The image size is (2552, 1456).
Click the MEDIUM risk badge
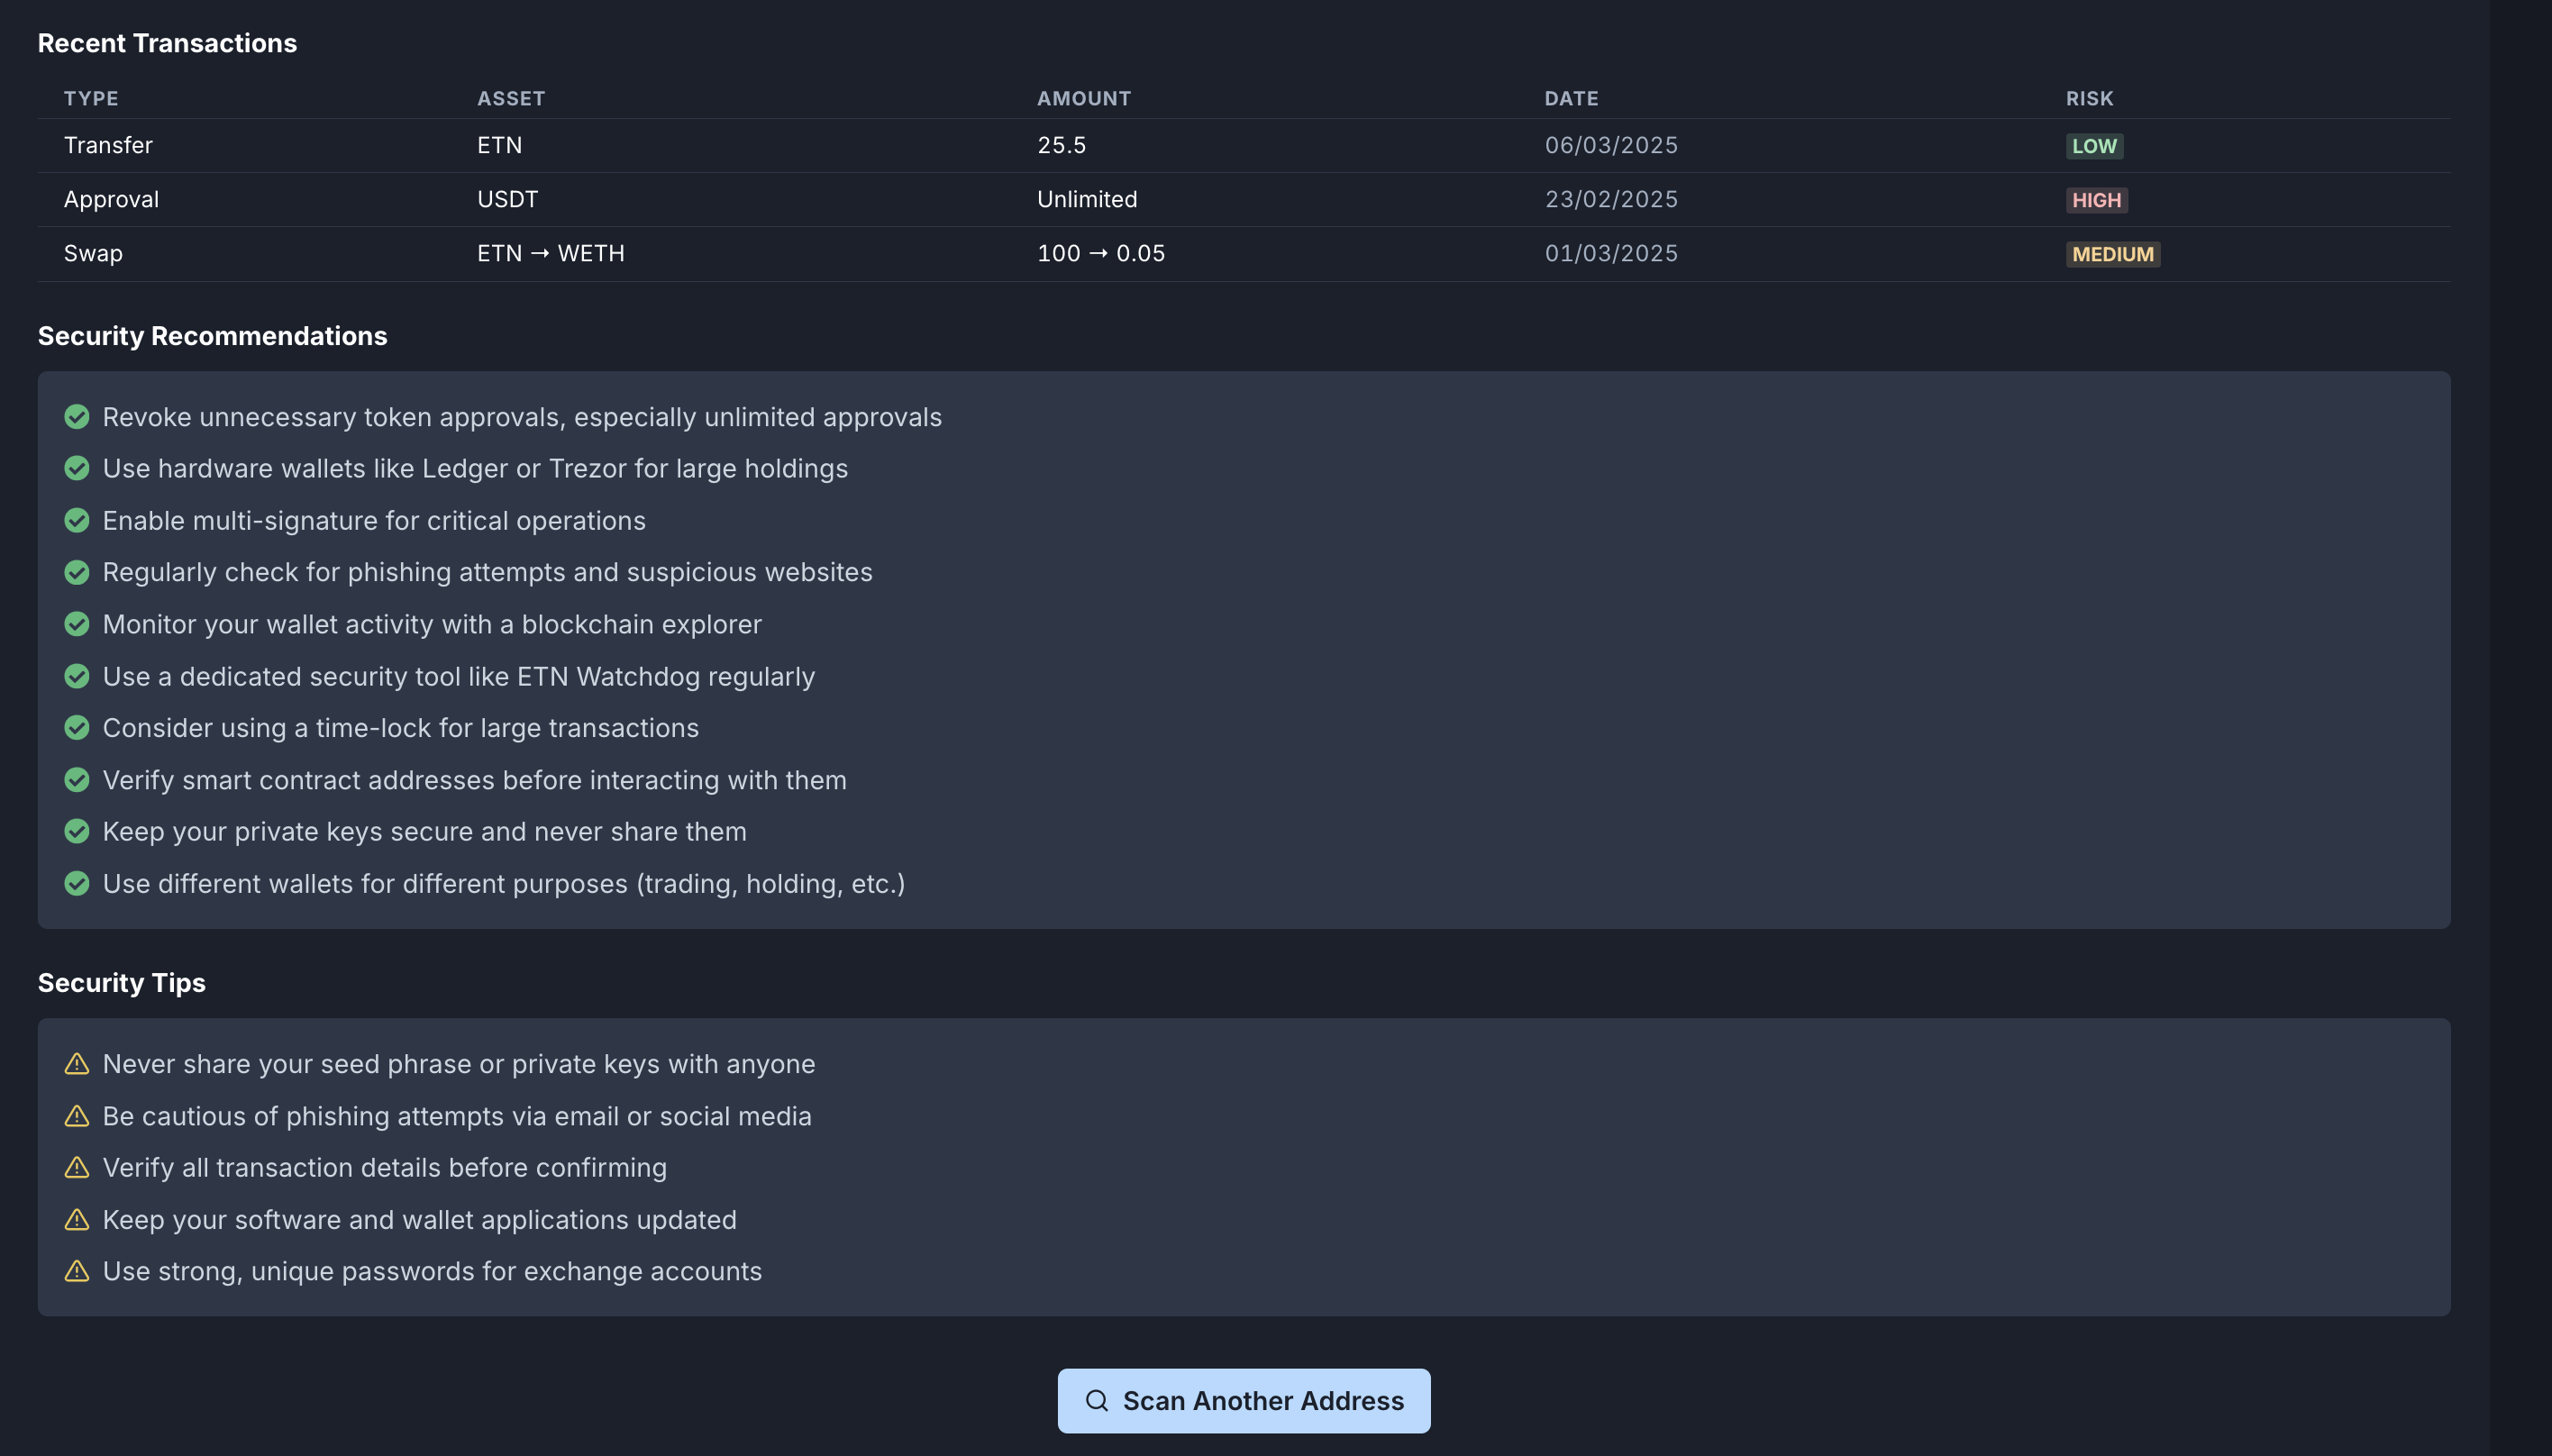[x=2112, y=254]
